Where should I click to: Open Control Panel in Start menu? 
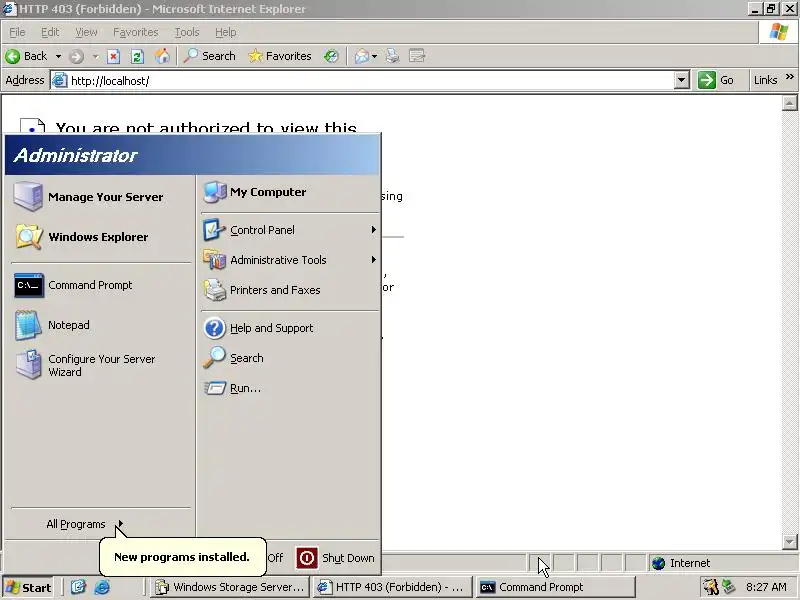[290, 230]
